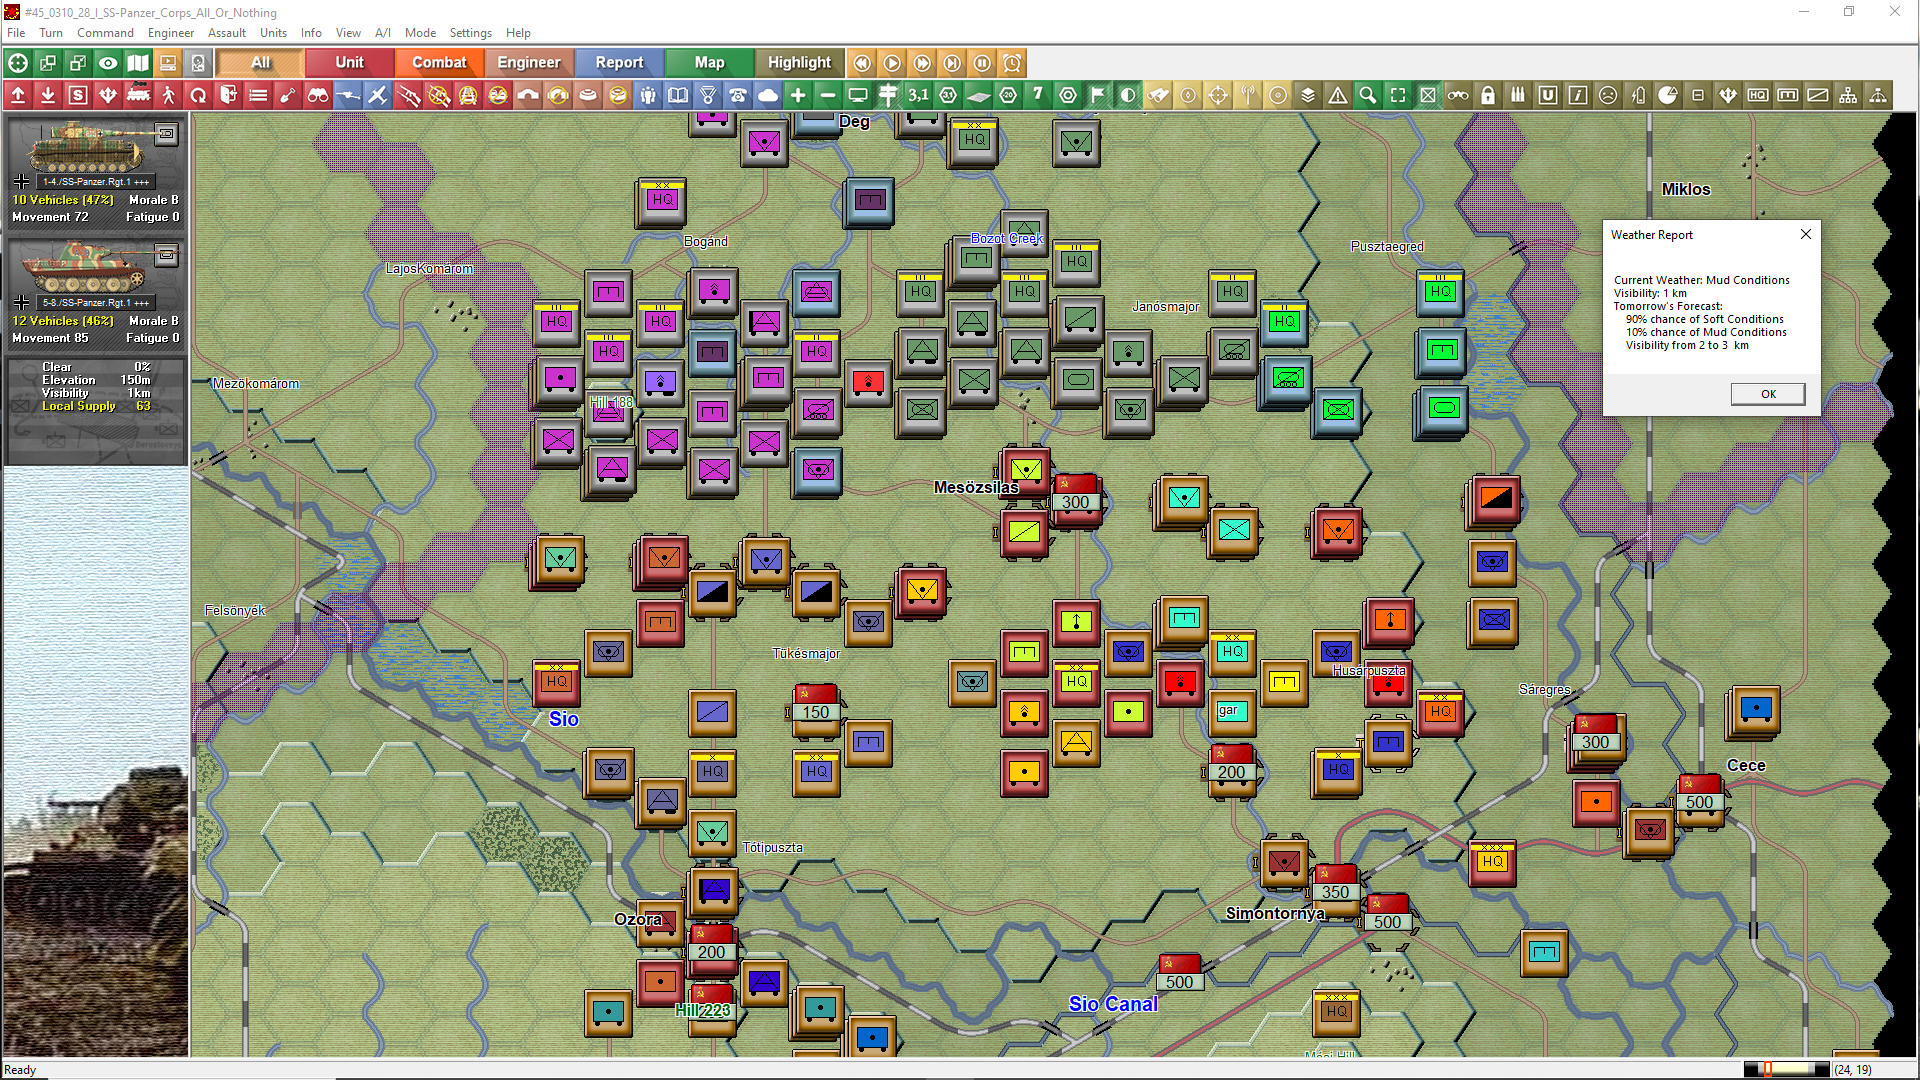Switch to the Engineer toolbar tab
Screen dimensions: 1920x1080
click(x=529, y=62)
